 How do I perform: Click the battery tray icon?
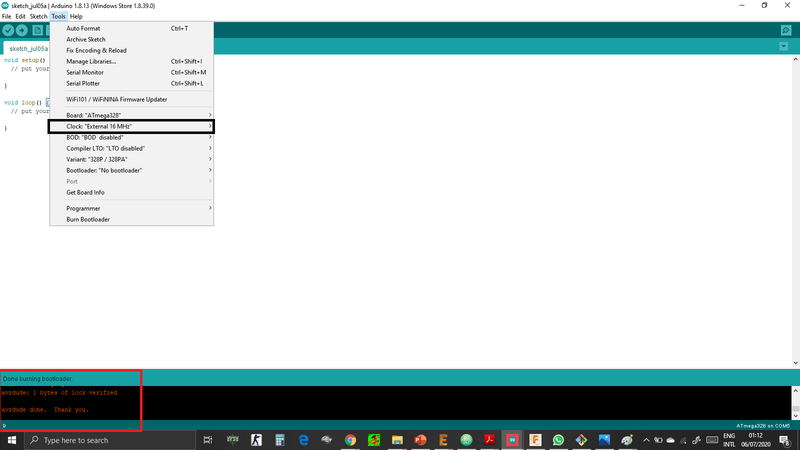658,440
